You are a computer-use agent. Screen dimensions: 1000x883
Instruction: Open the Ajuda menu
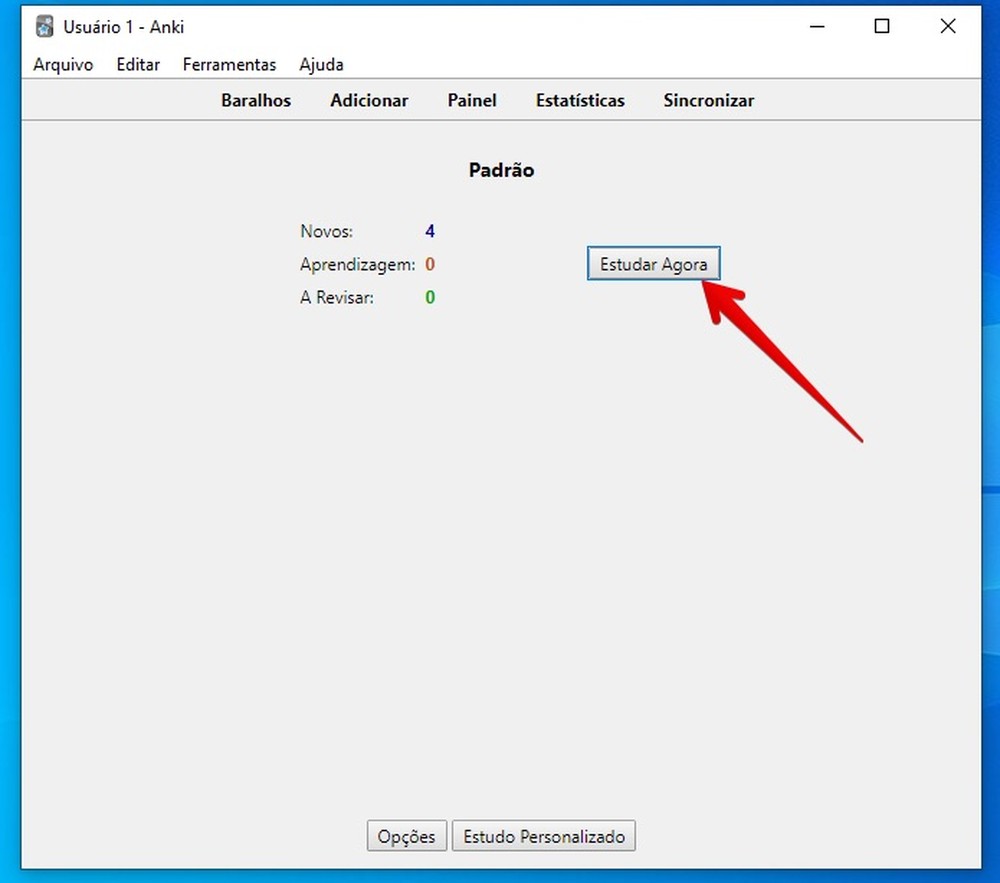pyautogui.click(x=321, y=64)
